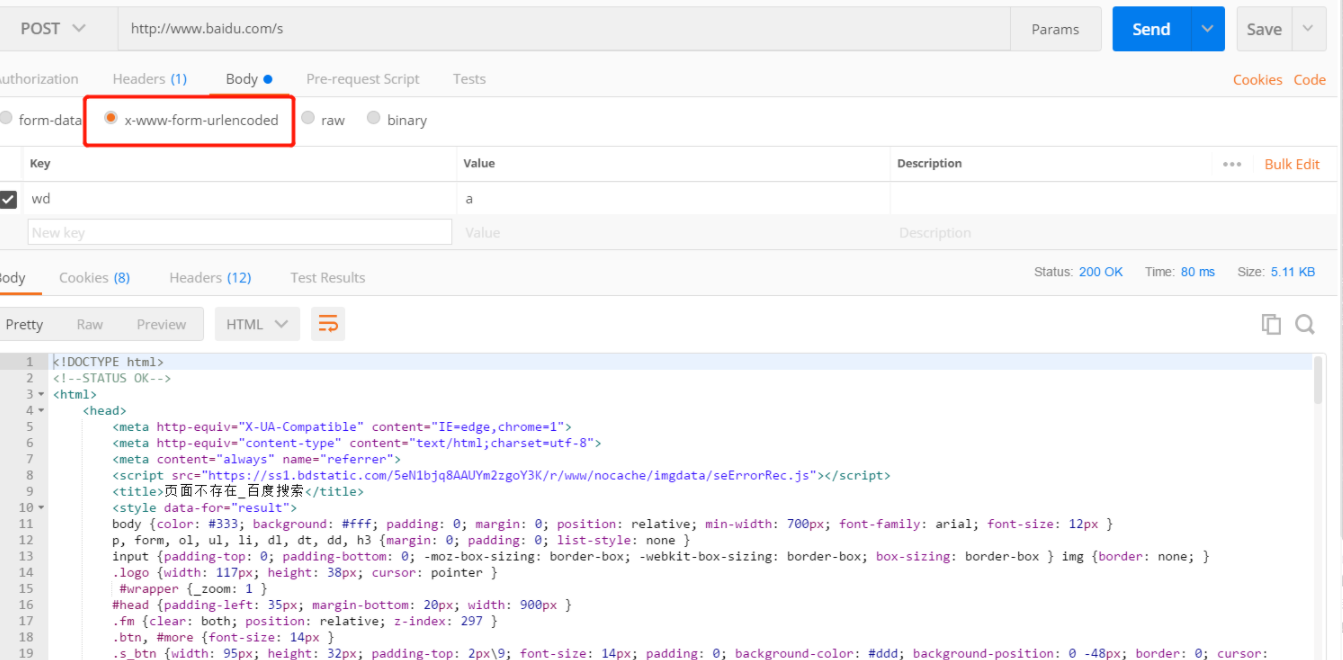
Task: Click the wd key cell
Action: [x=240, y=199]
